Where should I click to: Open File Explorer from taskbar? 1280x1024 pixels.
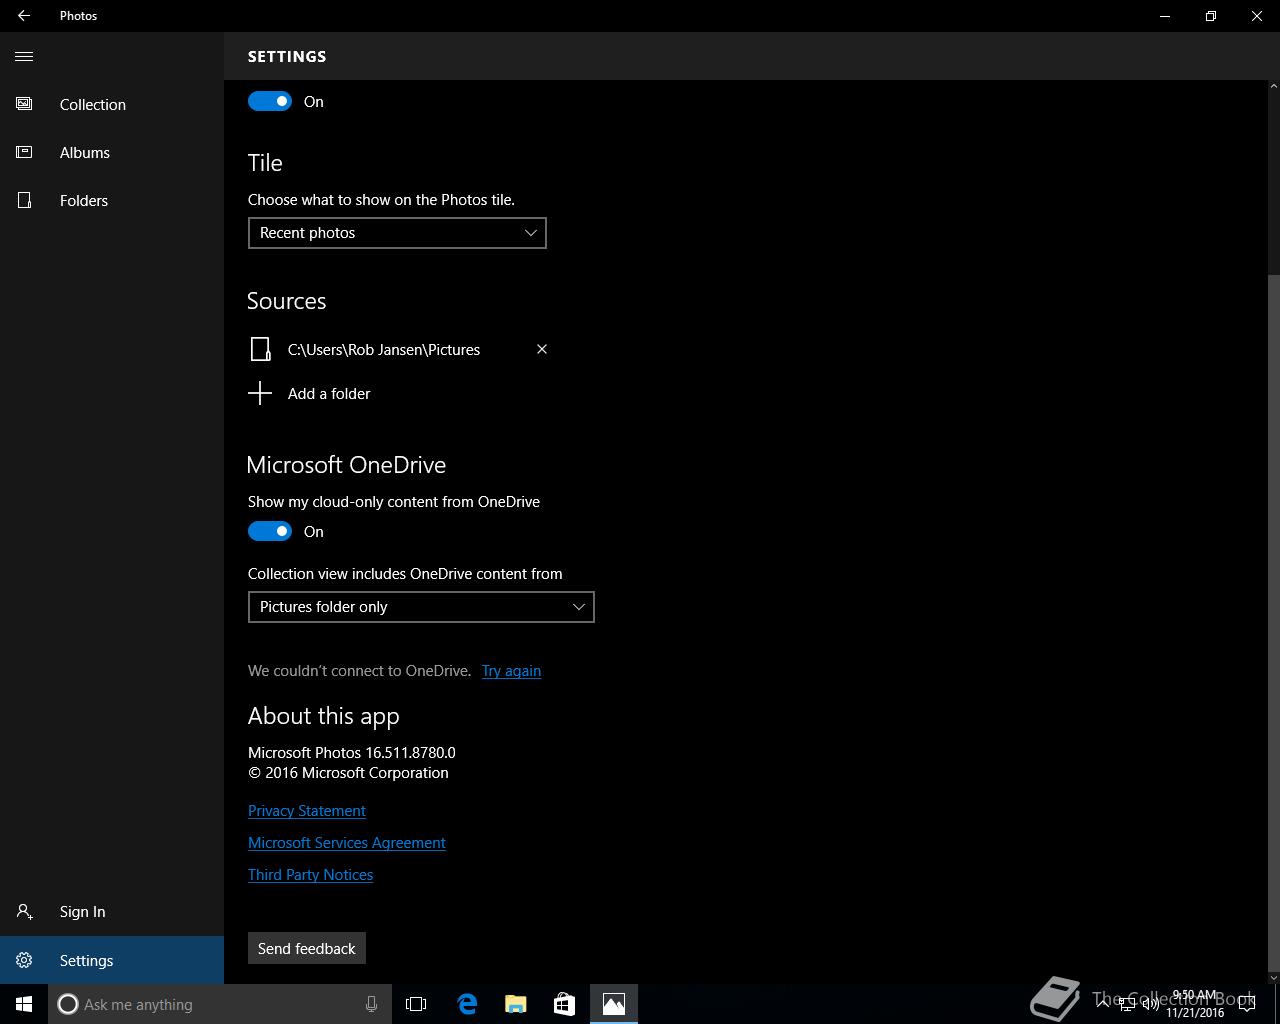(x=516, y=1004)
